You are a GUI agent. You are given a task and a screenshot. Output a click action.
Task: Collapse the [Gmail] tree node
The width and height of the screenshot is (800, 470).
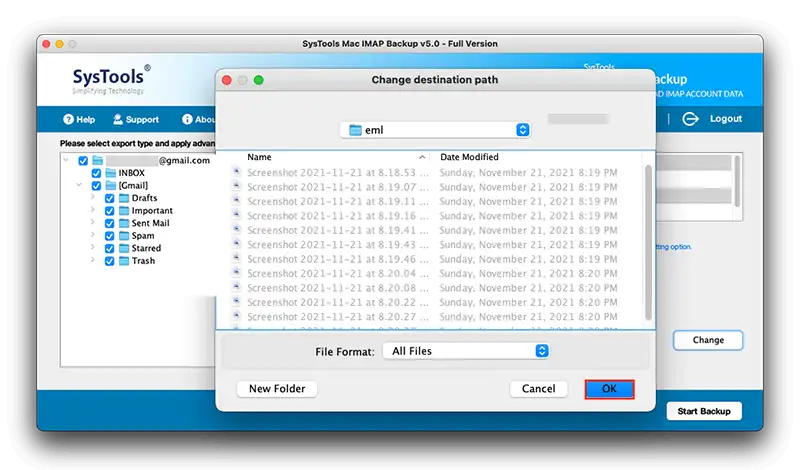click(x=79, y=185)
